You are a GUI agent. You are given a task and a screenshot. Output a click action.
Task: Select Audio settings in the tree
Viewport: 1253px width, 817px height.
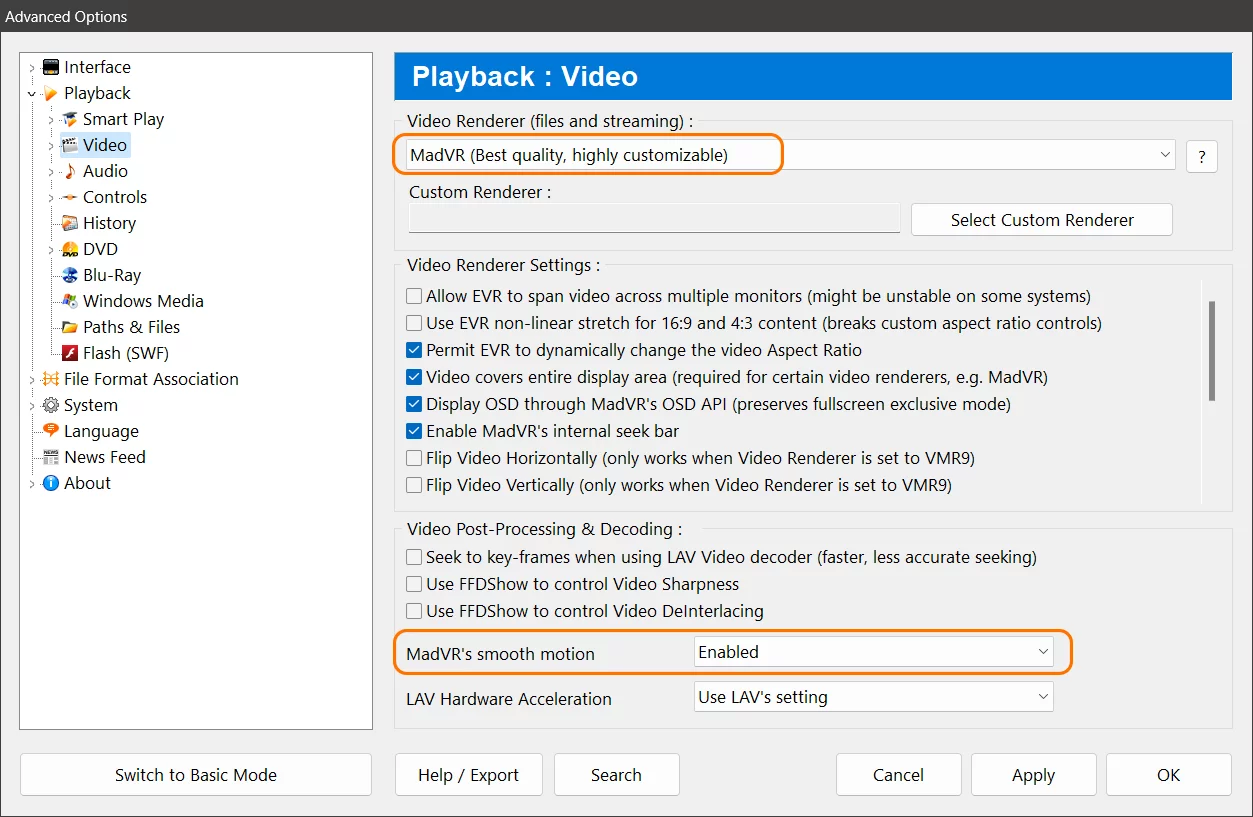[x=105, y=171]
